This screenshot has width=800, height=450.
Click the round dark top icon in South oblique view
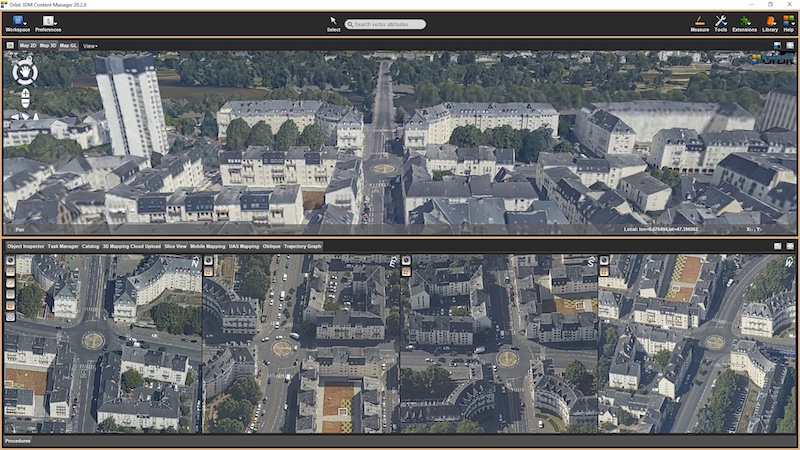pos(406,261)
